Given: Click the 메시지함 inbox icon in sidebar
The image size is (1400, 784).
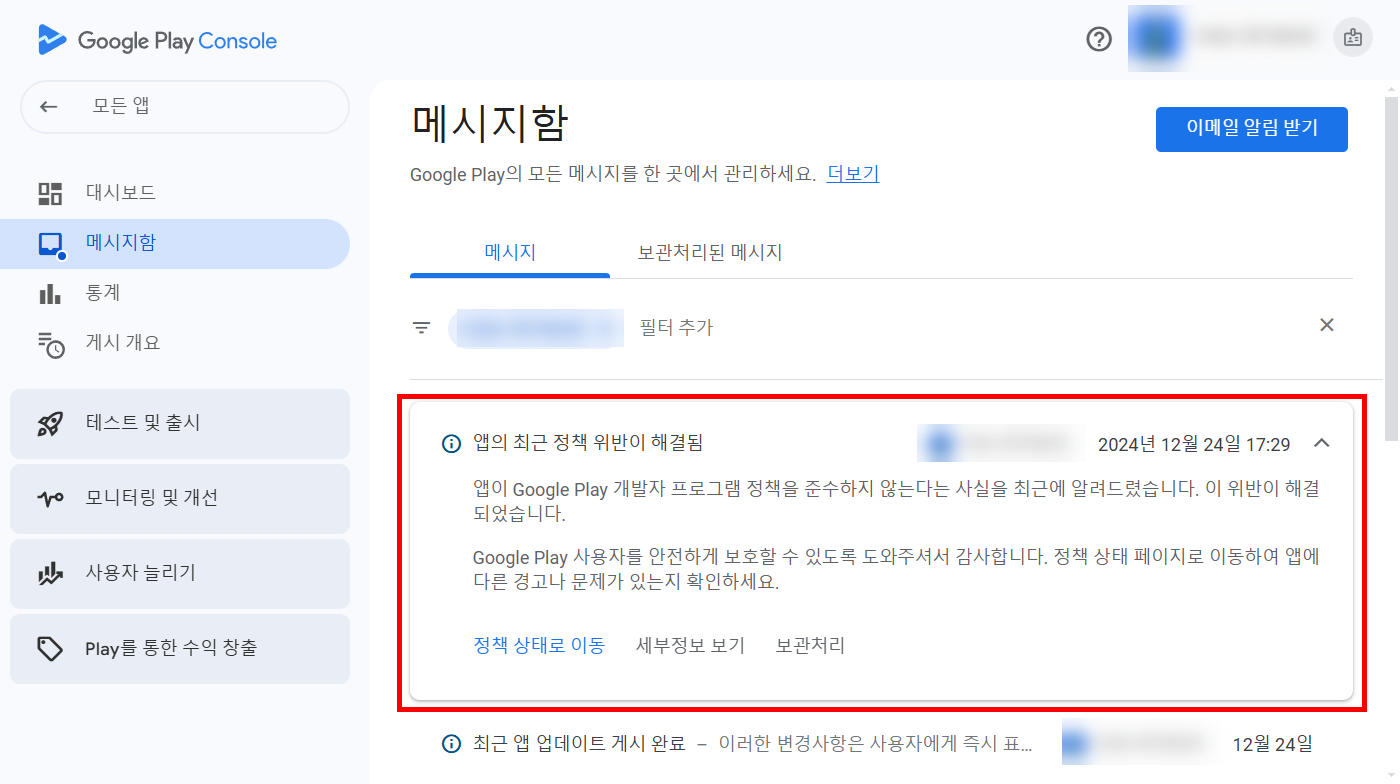Looking at the screenshot, I should click(x=51, y=244).
